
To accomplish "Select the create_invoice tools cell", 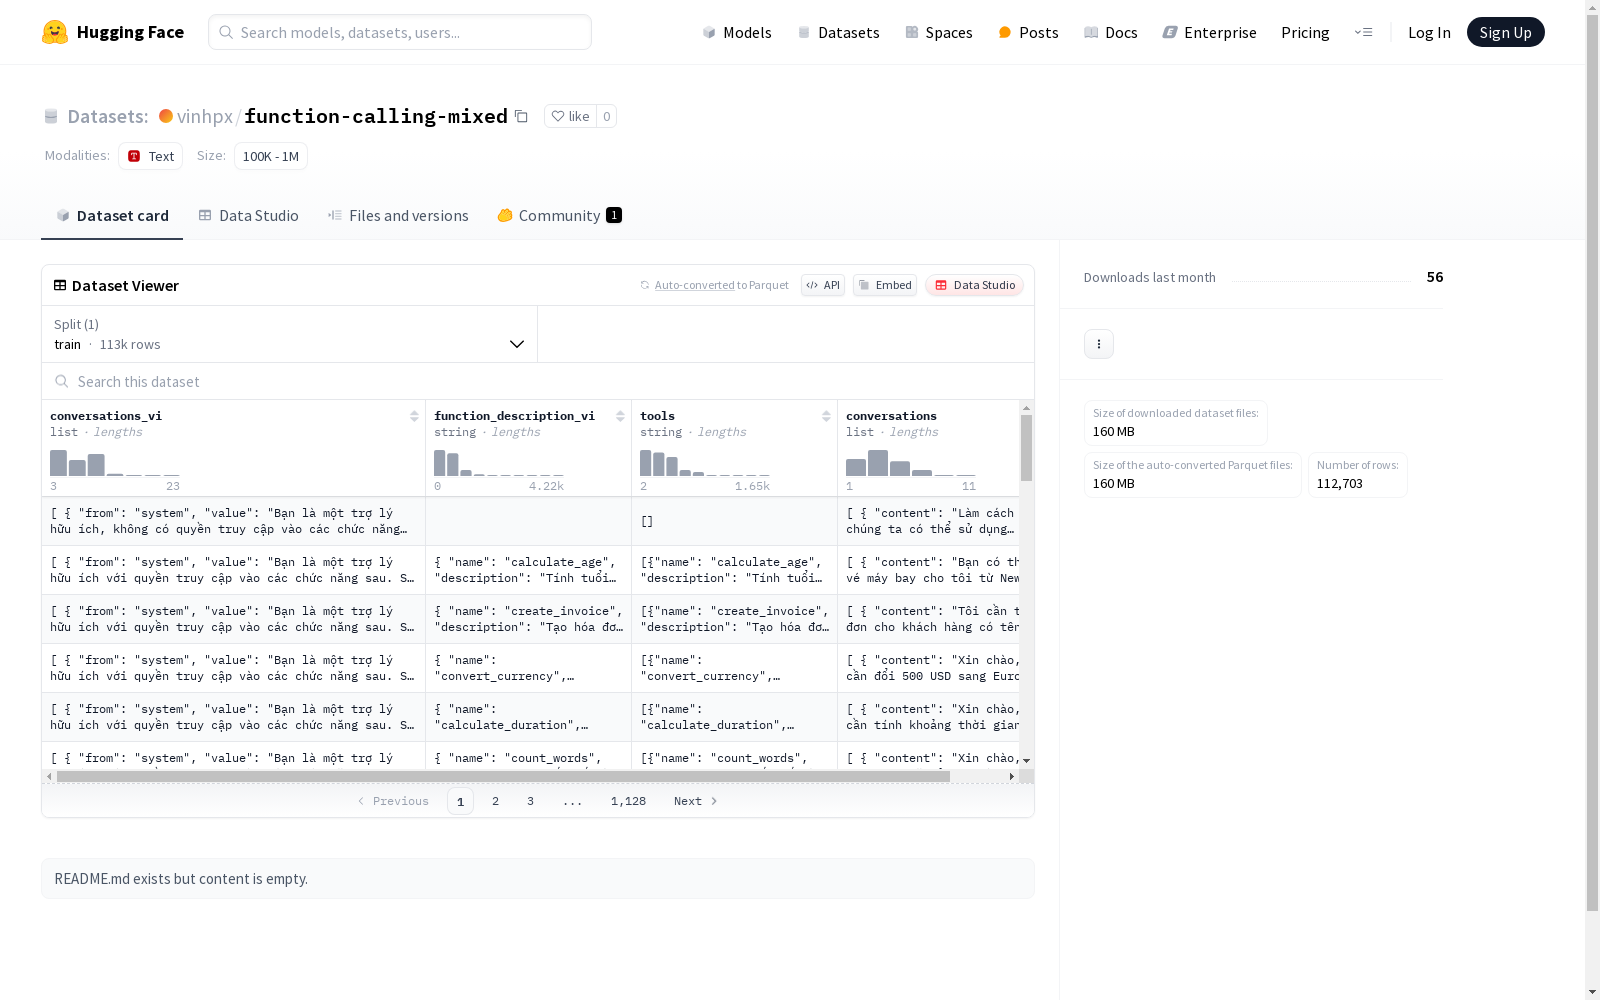I will [x=734, y=619].
